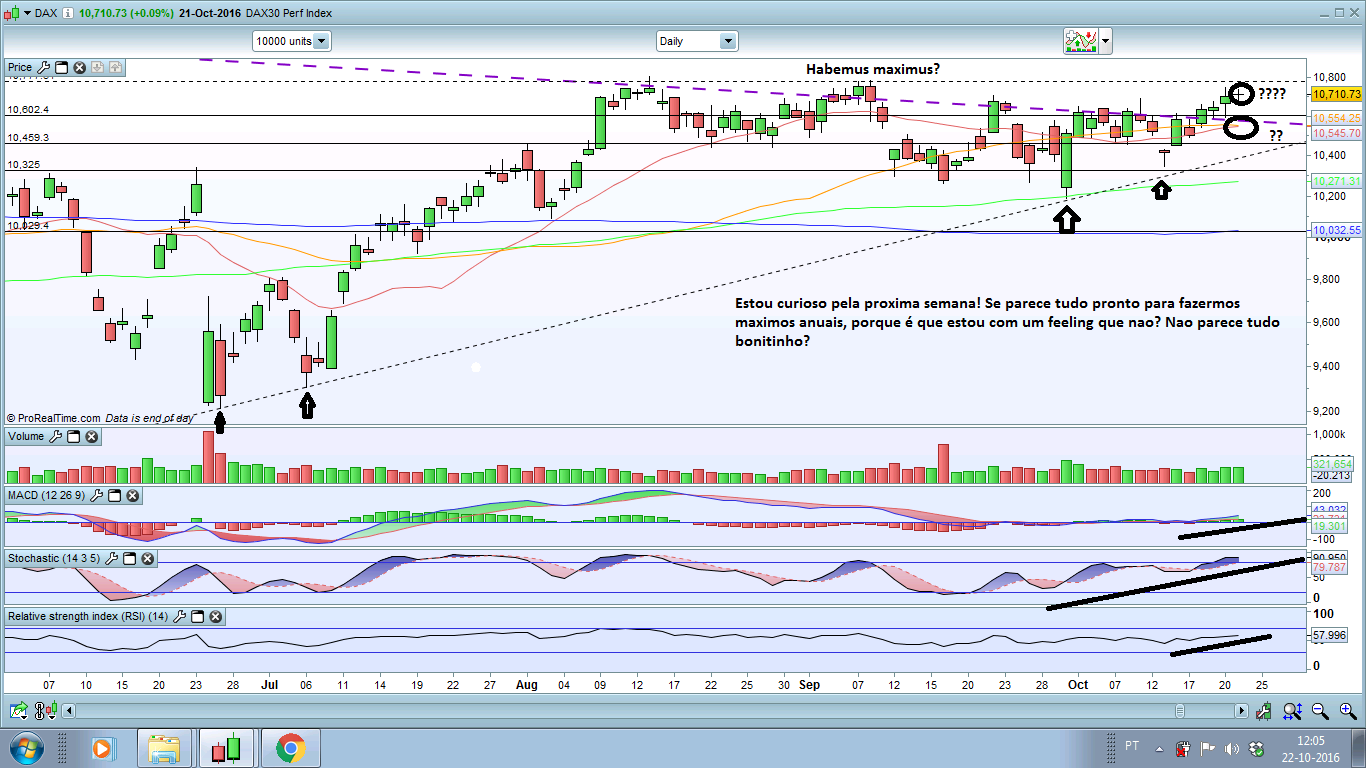
Task: Open Google Chrome from taskbar
Action: [290, 748]
